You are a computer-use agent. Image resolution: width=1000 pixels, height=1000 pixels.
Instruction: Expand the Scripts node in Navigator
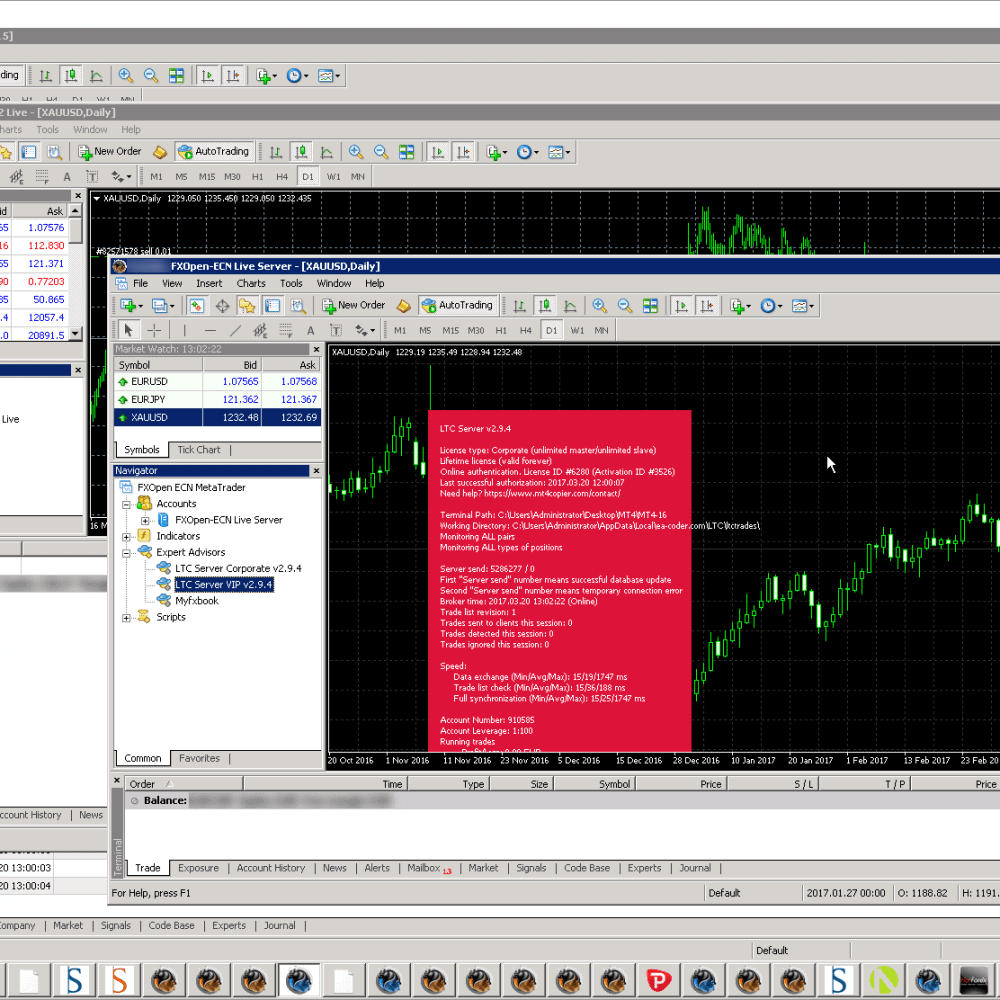pos(126,618)
